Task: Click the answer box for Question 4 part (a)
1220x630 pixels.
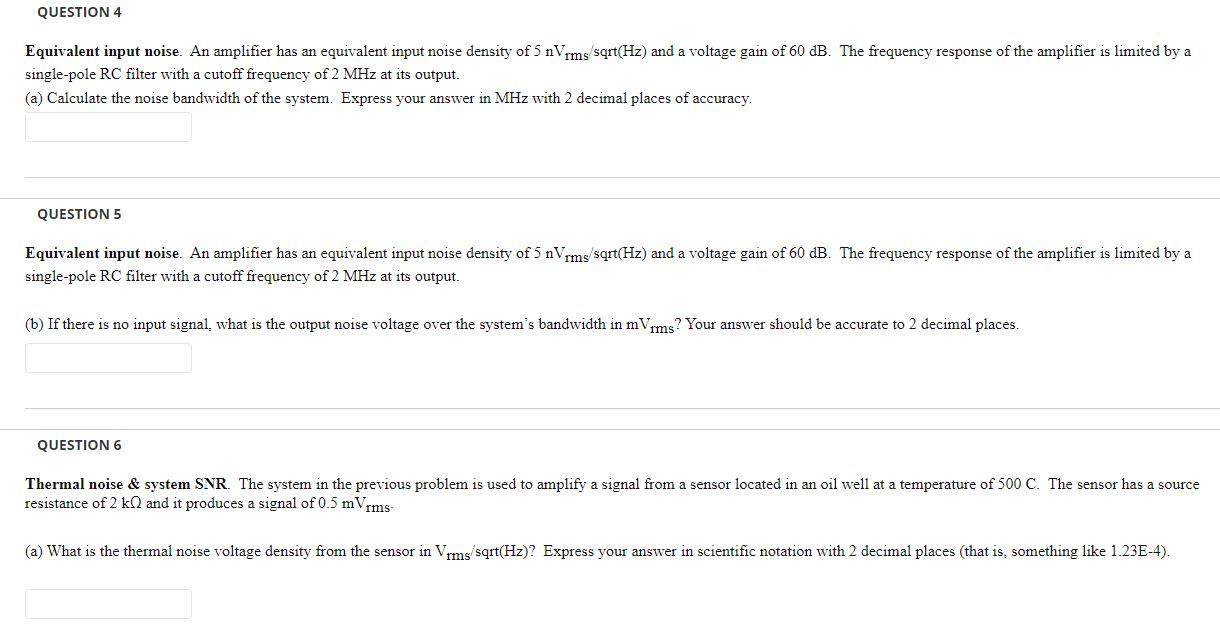Action: 108,126
